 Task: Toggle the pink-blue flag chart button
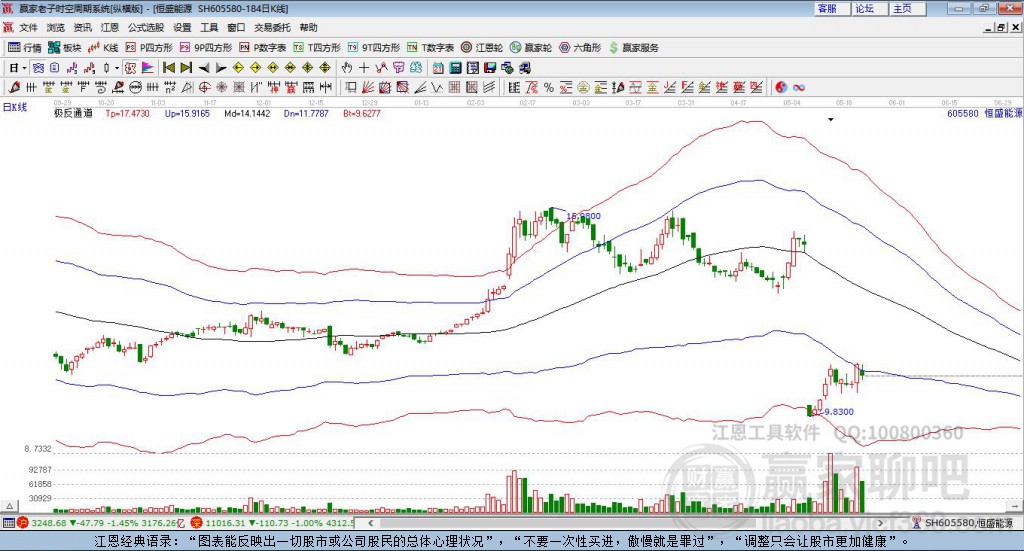[148, 68]
